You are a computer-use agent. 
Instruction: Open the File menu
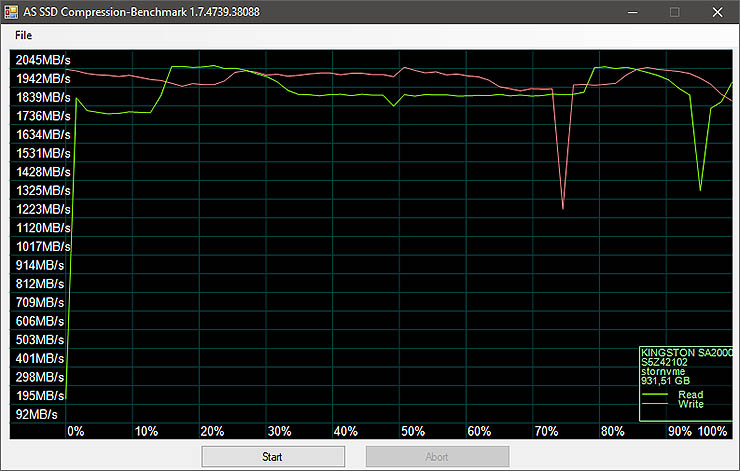point(23,35)
